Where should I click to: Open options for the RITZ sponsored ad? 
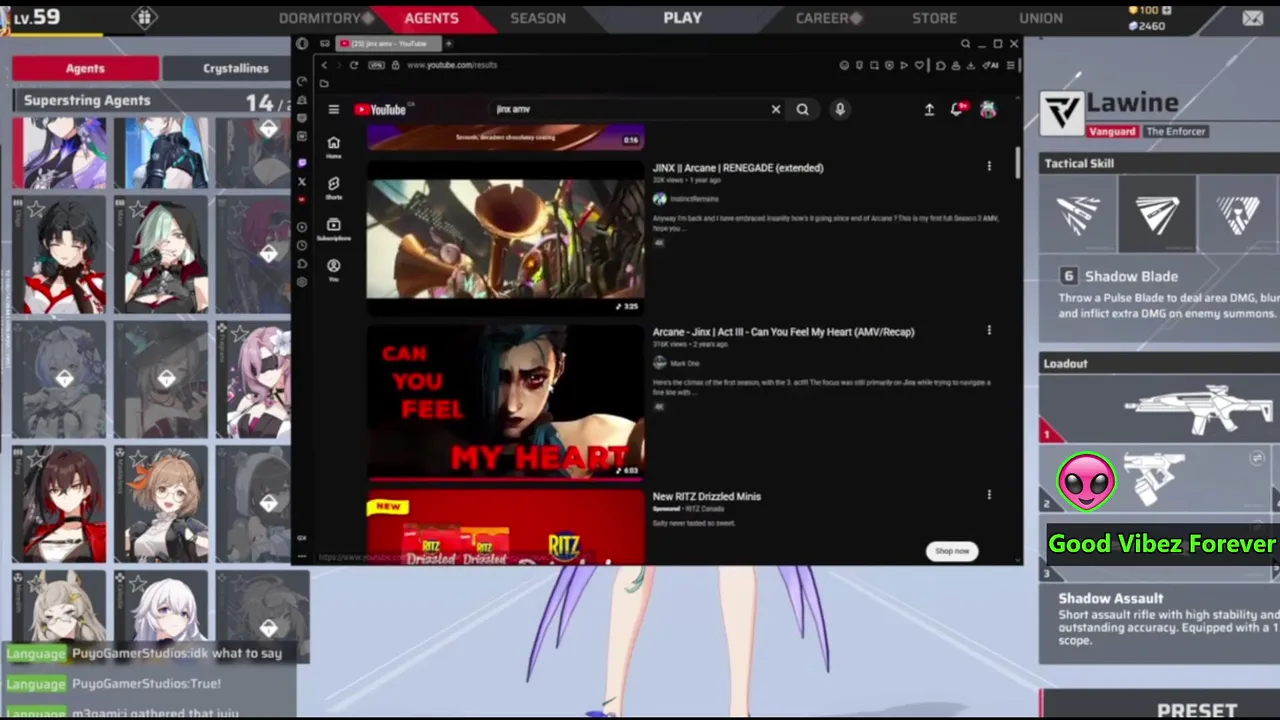click(x=989, y=495)
